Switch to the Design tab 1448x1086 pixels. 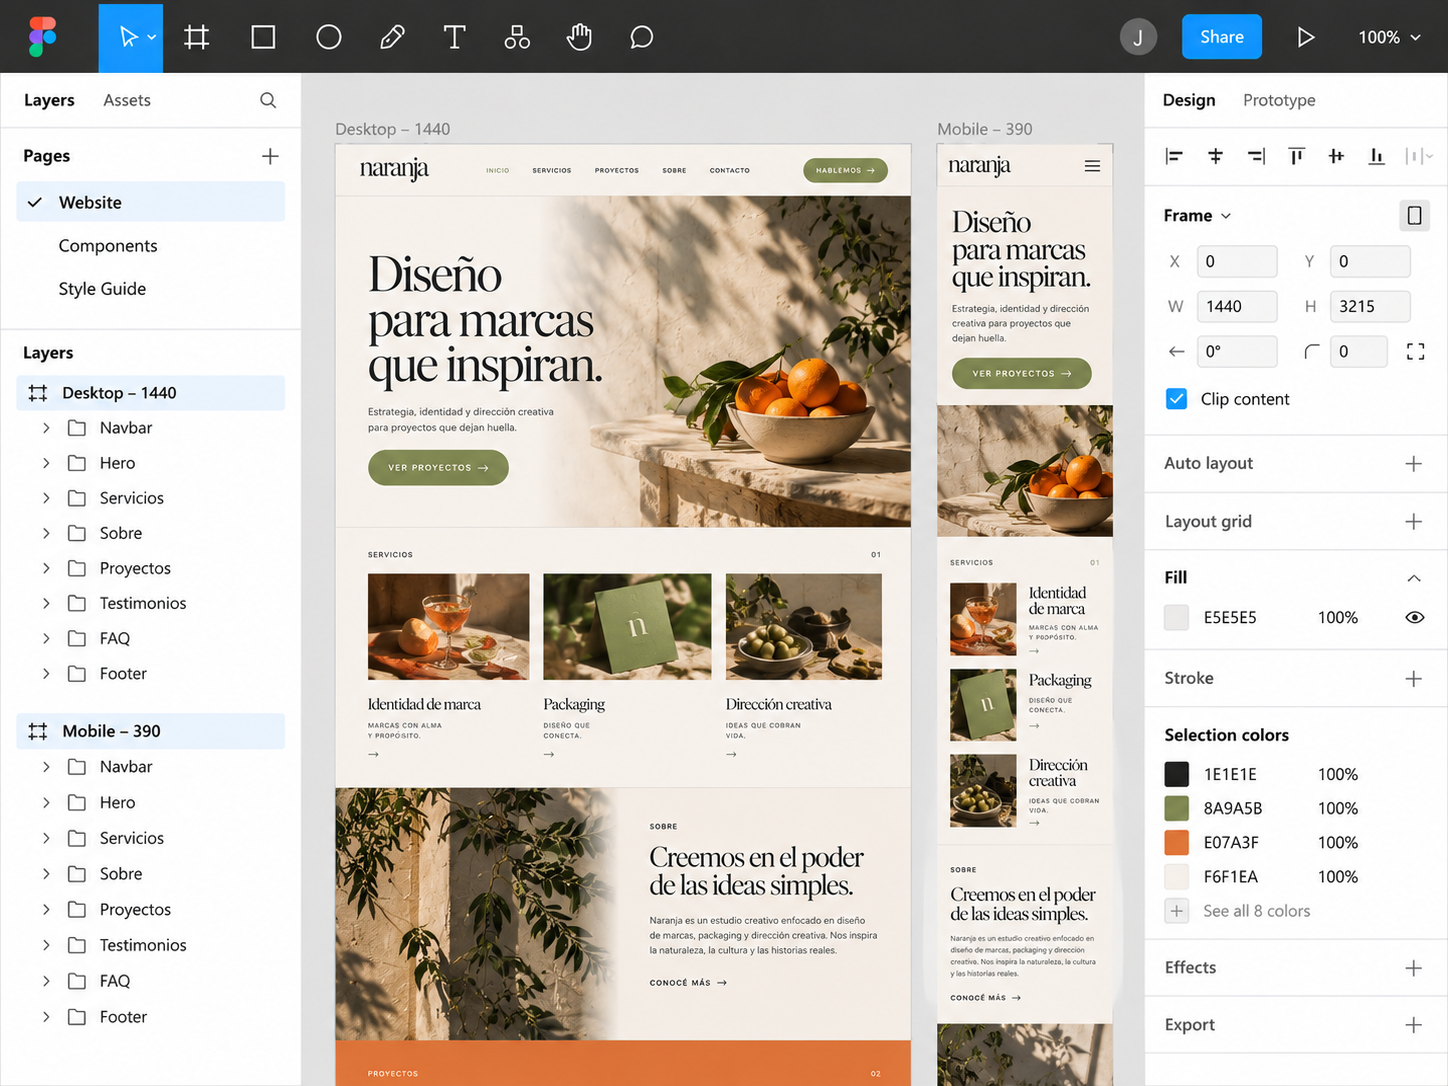1189,100
